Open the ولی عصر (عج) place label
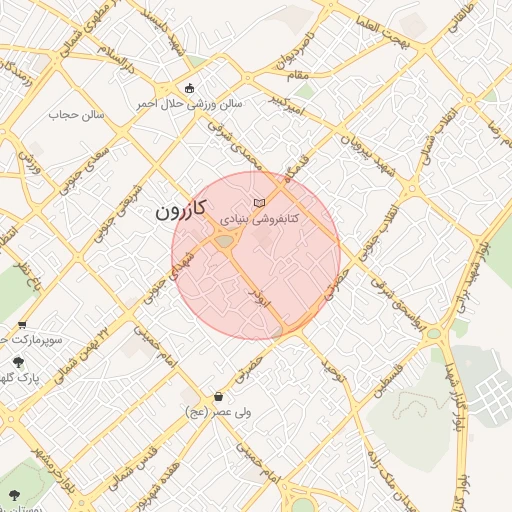This screenshot has width=512, height=512. (218, 413)
